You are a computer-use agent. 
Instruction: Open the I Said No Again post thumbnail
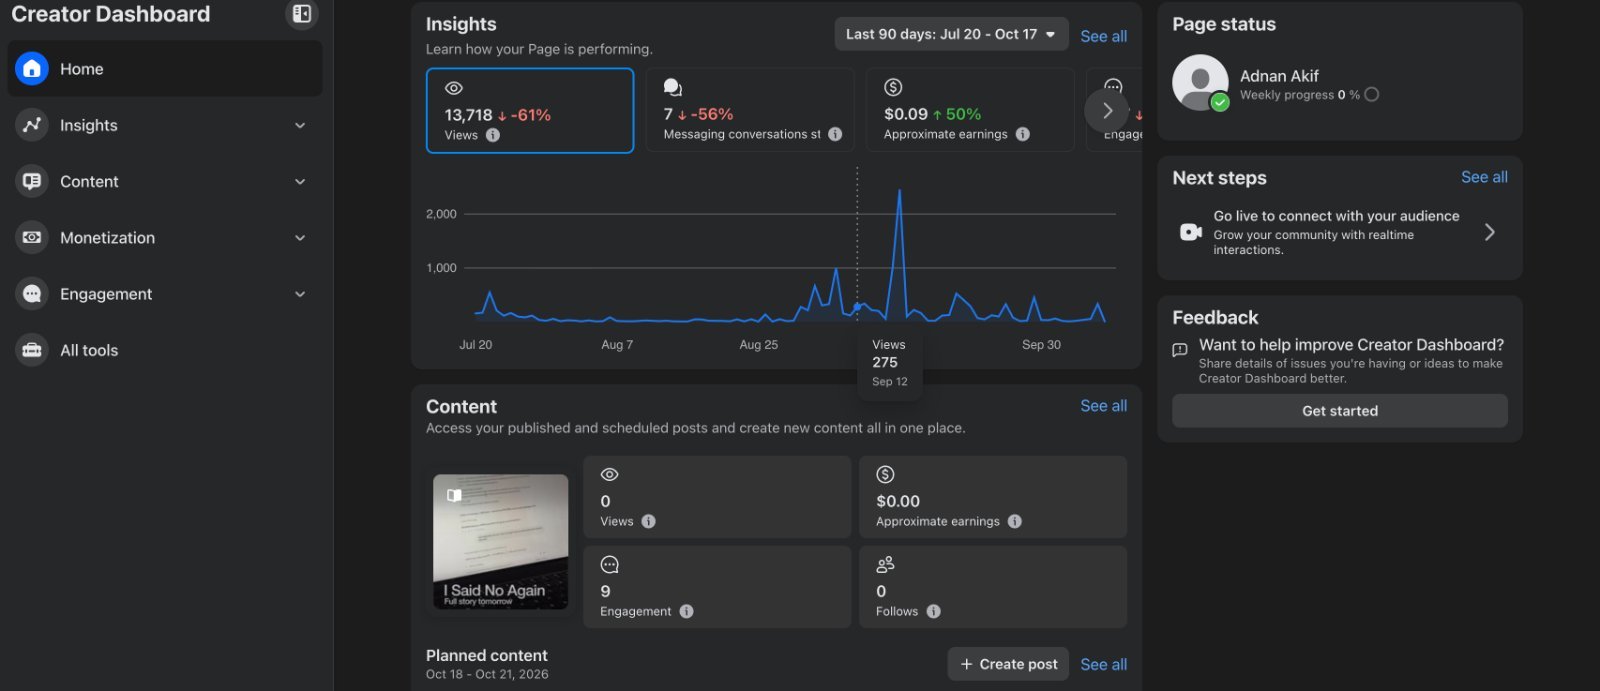500,542
